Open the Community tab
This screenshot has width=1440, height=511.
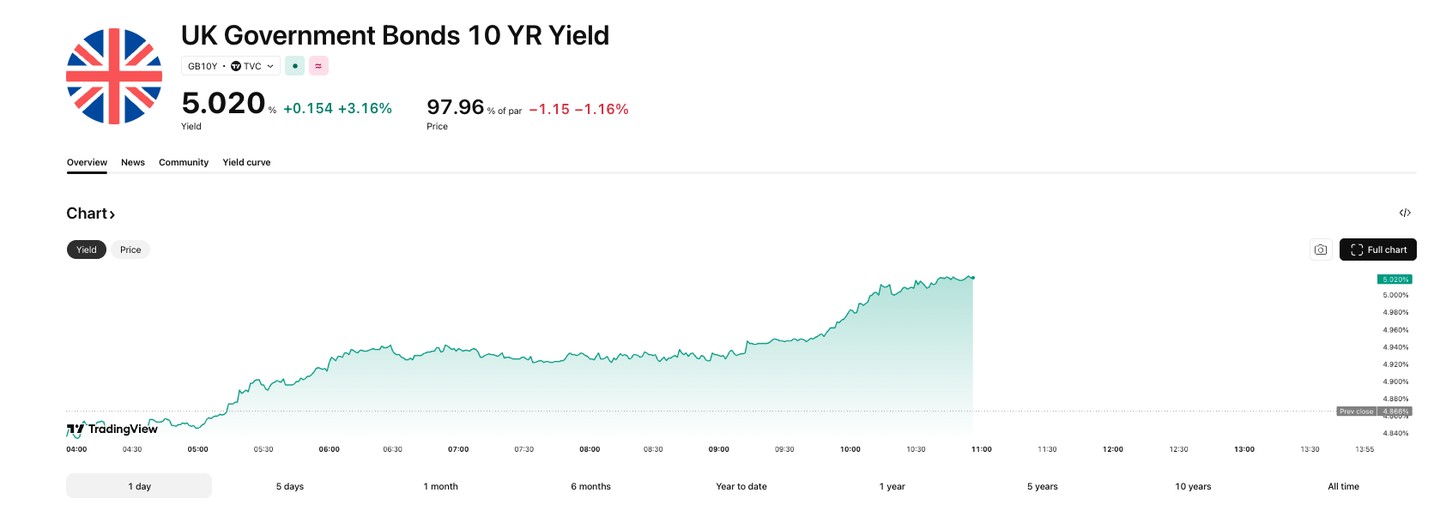(x=184, y=162)
